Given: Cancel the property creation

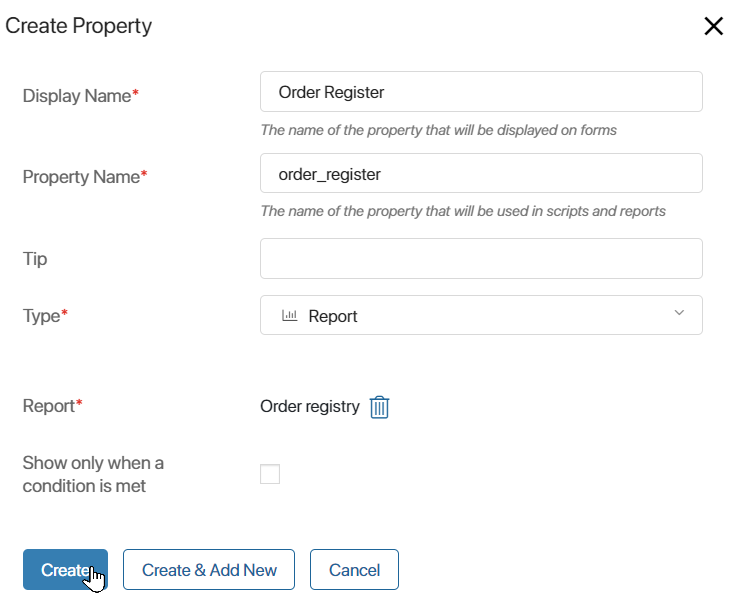Looking at the screenshot, I should [x=354, y=570].
